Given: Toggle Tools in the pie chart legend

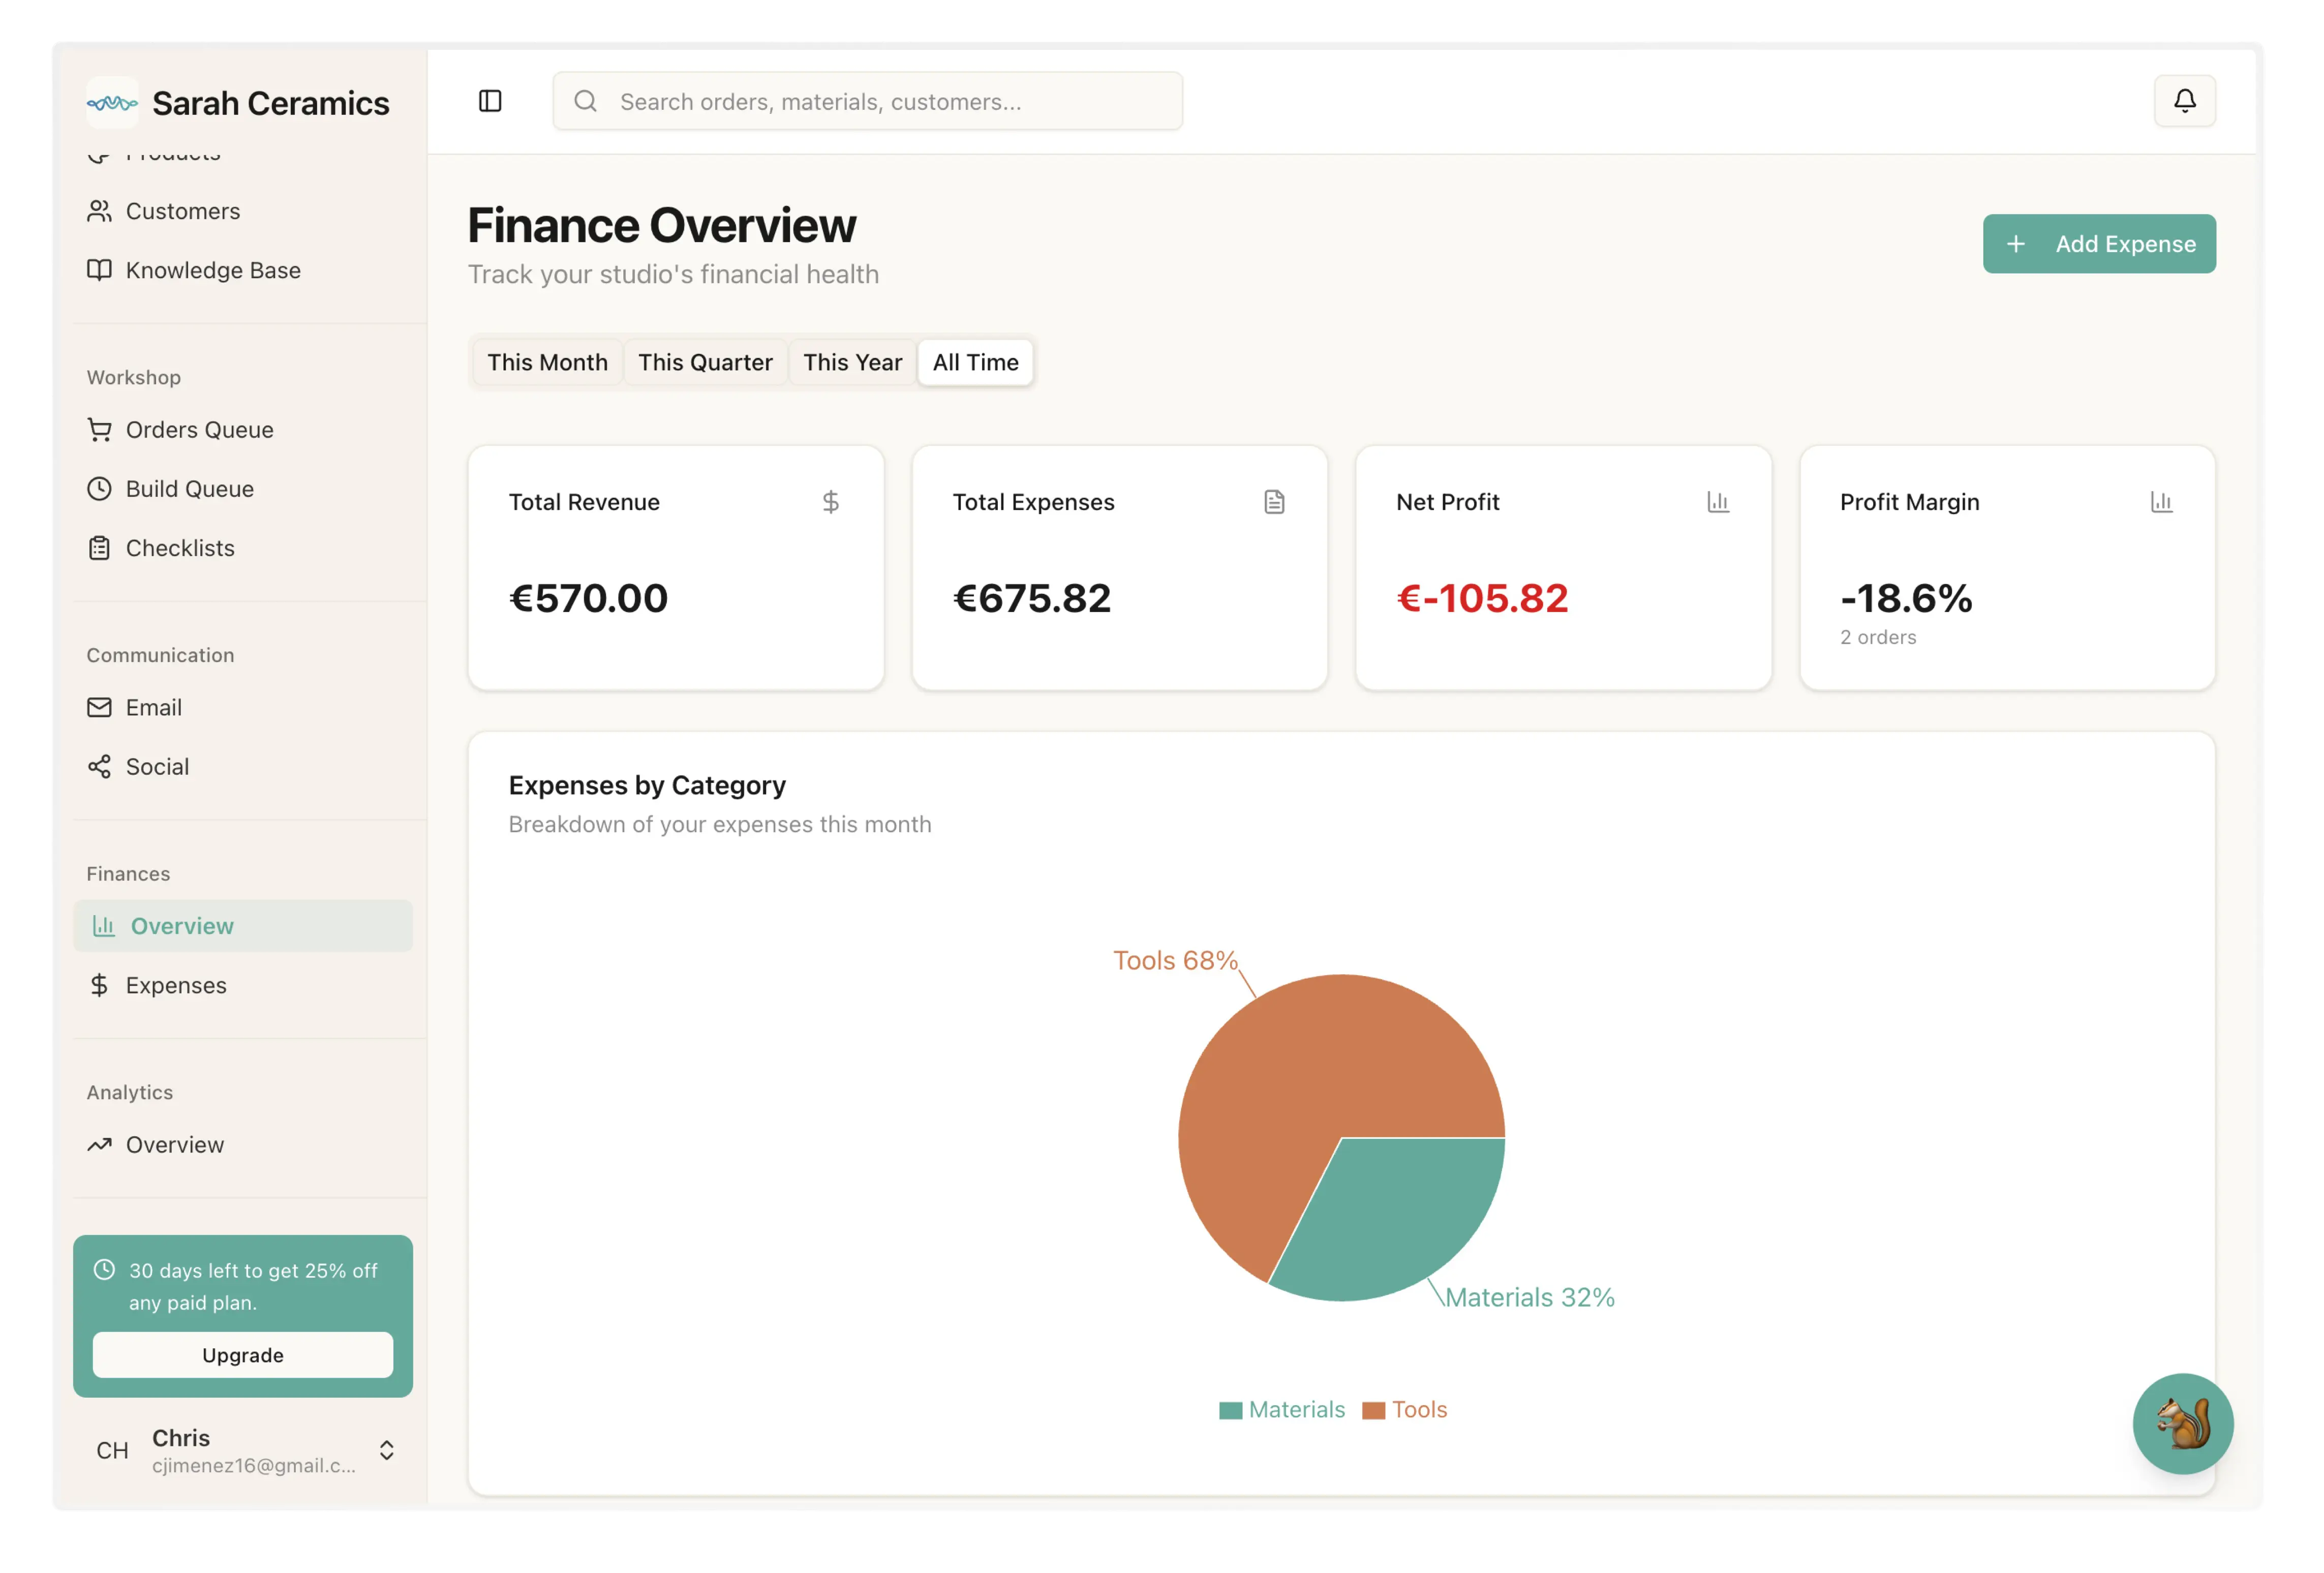Looking at the screenshot, I should (1404, 1409).
